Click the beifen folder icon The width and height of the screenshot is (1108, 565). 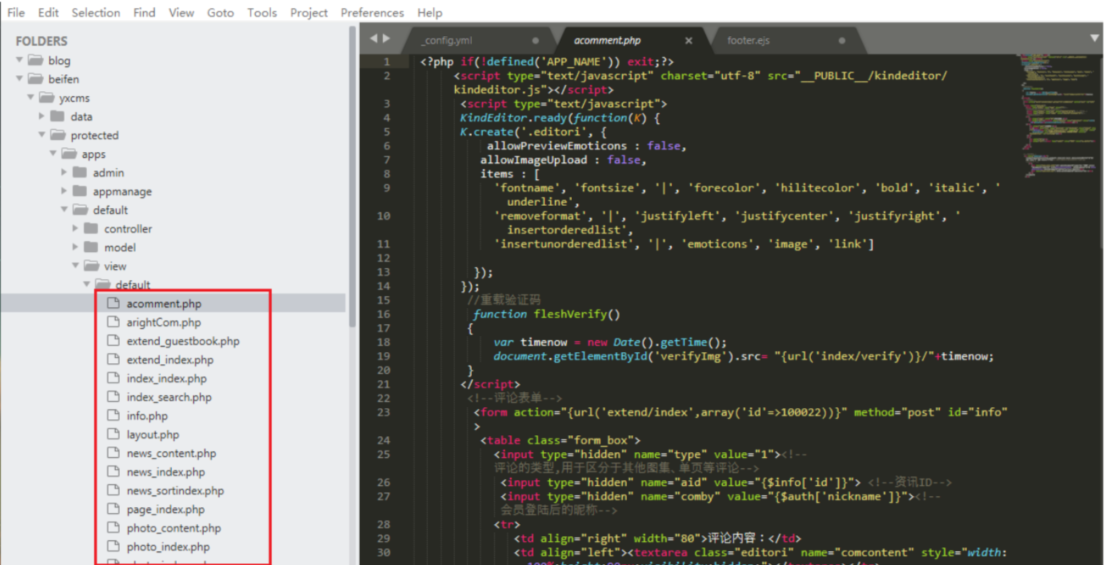tap(35, 78)
